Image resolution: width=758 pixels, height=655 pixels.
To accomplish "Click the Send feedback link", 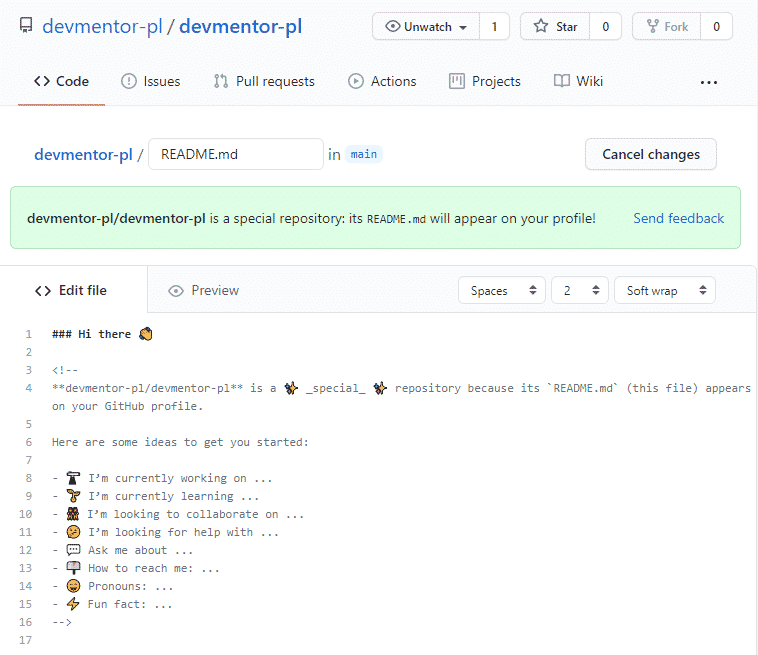I will [x=679, y=218].
